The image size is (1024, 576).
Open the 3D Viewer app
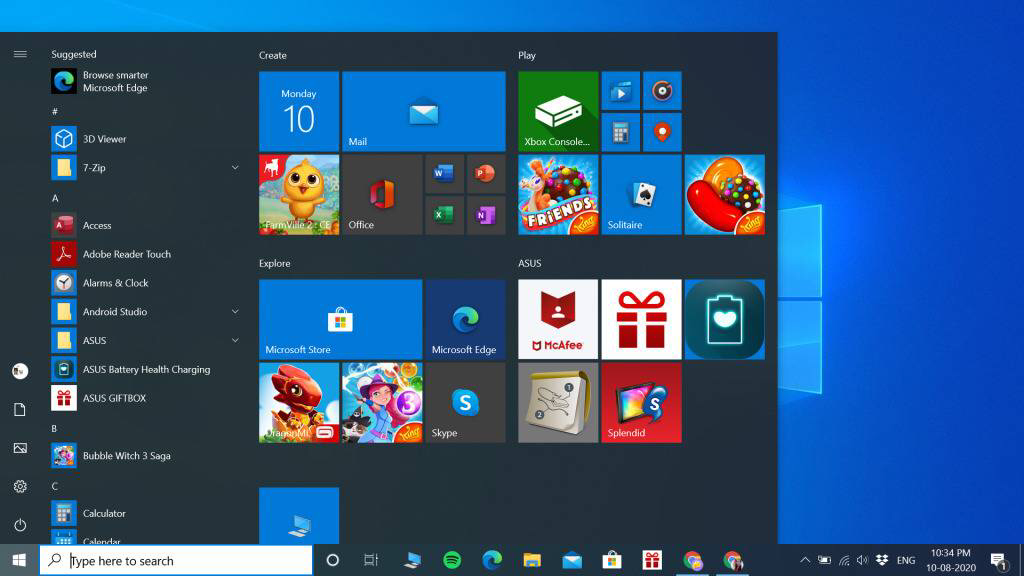pyautogui.click(x=144, y=138)
